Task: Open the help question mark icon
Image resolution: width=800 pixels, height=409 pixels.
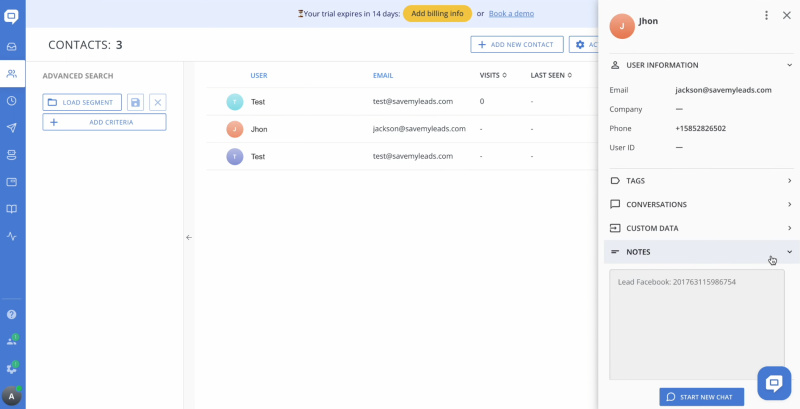Action: [x=11, y=314]
